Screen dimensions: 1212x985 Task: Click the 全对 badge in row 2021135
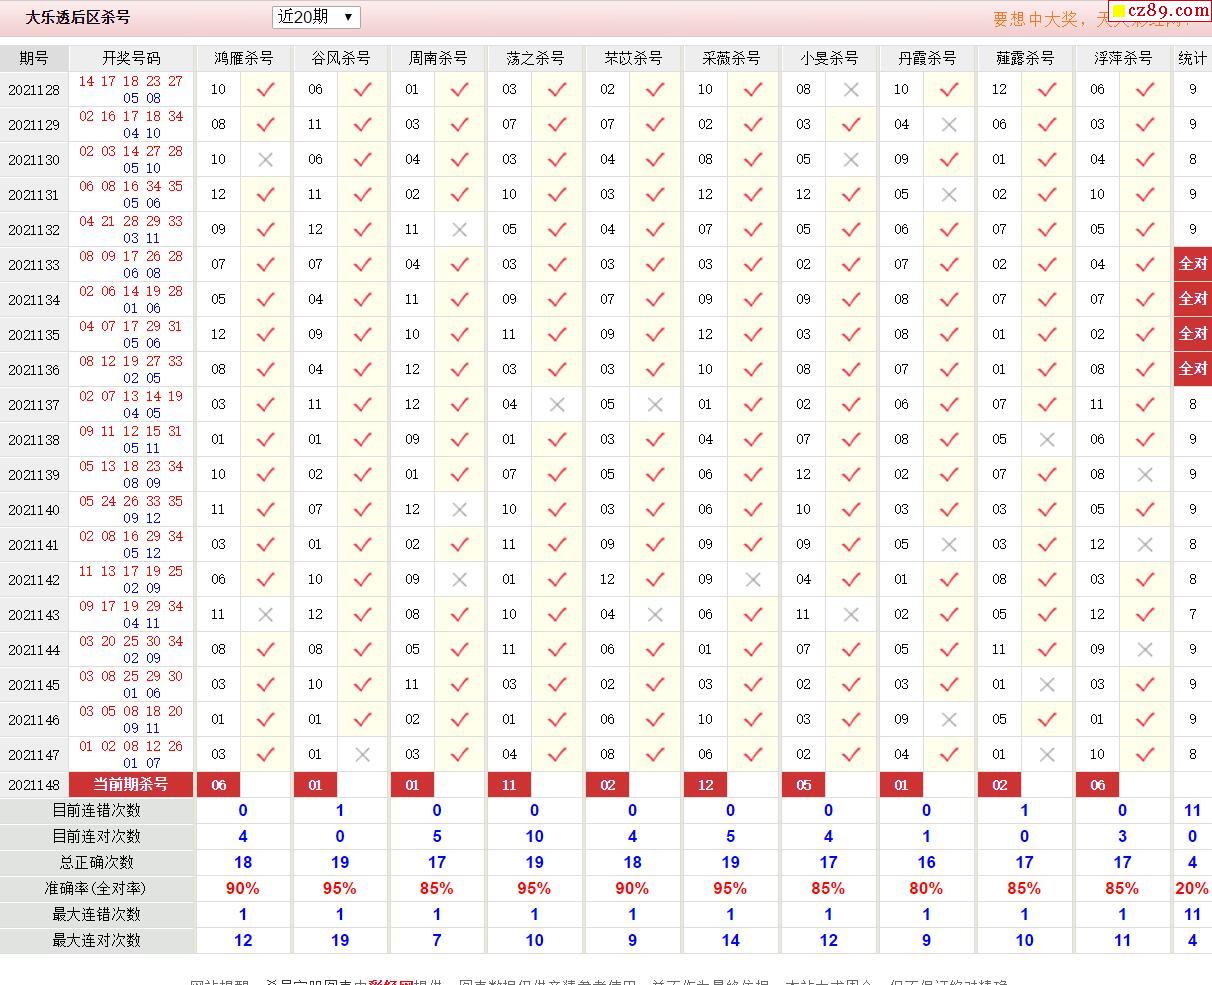[1193, 334]
